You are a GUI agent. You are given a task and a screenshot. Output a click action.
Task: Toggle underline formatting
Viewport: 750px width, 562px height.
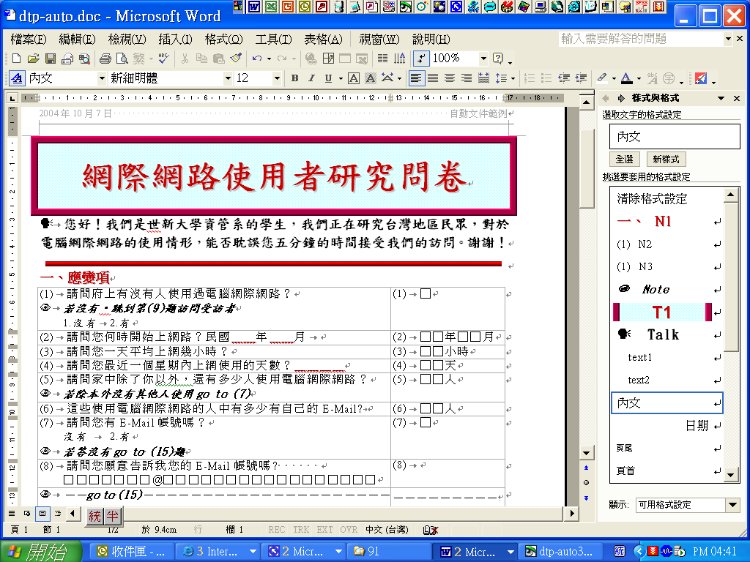328,78
